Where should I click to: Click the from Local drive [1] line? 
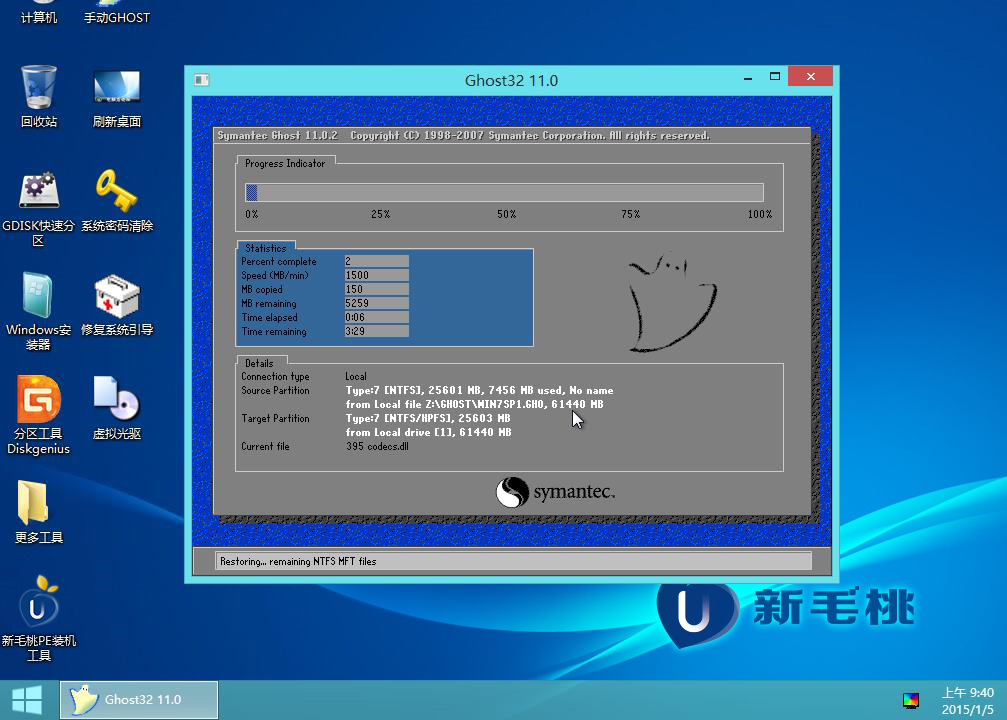tap(428, 432)
